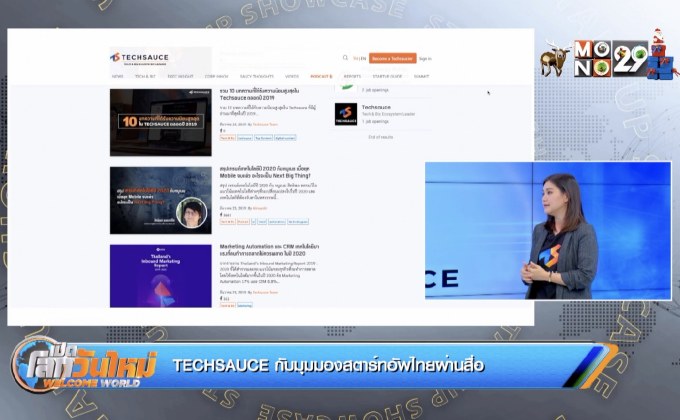Open the highlighted PODCAST menu item

tap(321, 76)
